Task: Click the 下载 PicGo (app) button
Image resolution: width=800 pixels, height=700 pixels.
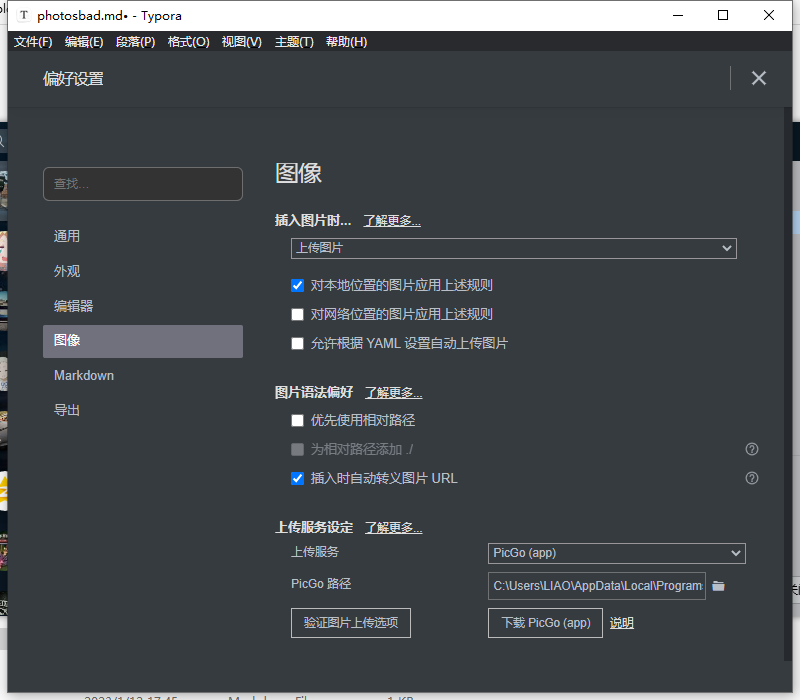Action: tap(545, 622)
